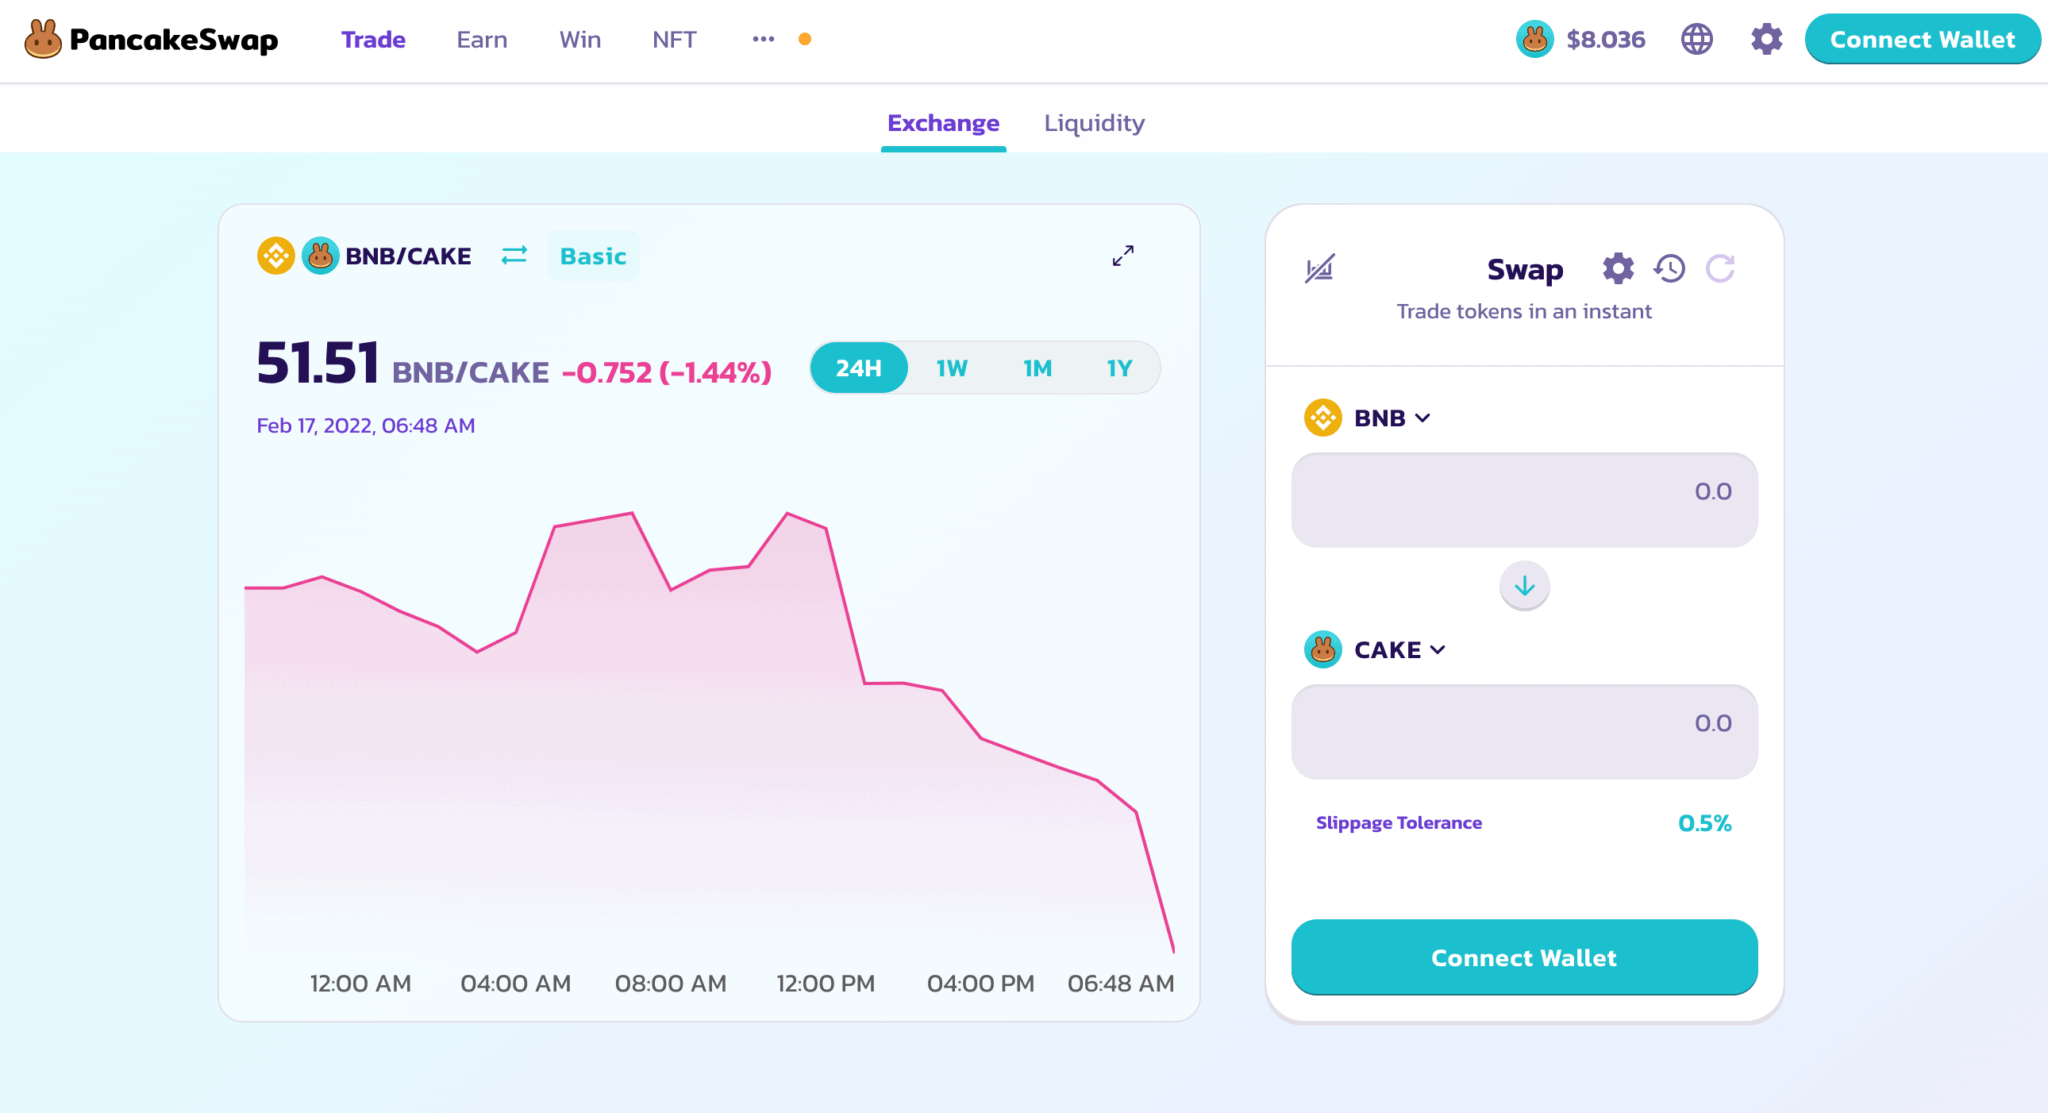Hide the price chart via chart toggle icon
Viewport: 2048px width, 1113px height.
[1319, 269]
